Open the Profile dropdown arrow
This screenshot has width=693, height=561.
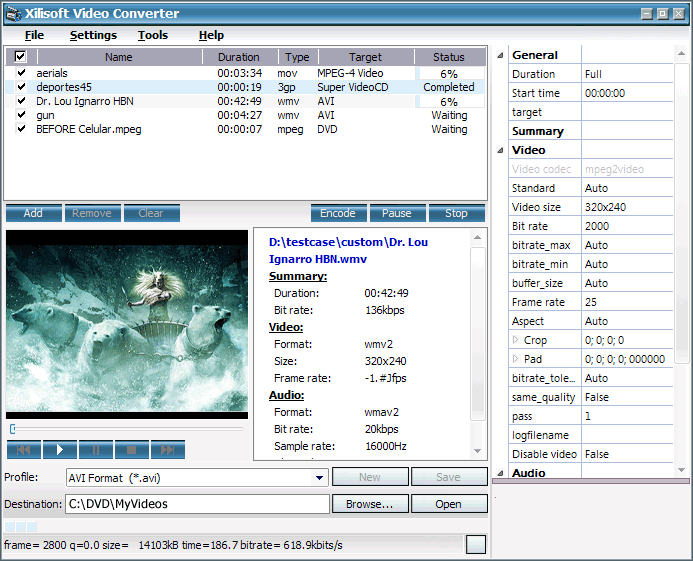[x=319, y=477]
